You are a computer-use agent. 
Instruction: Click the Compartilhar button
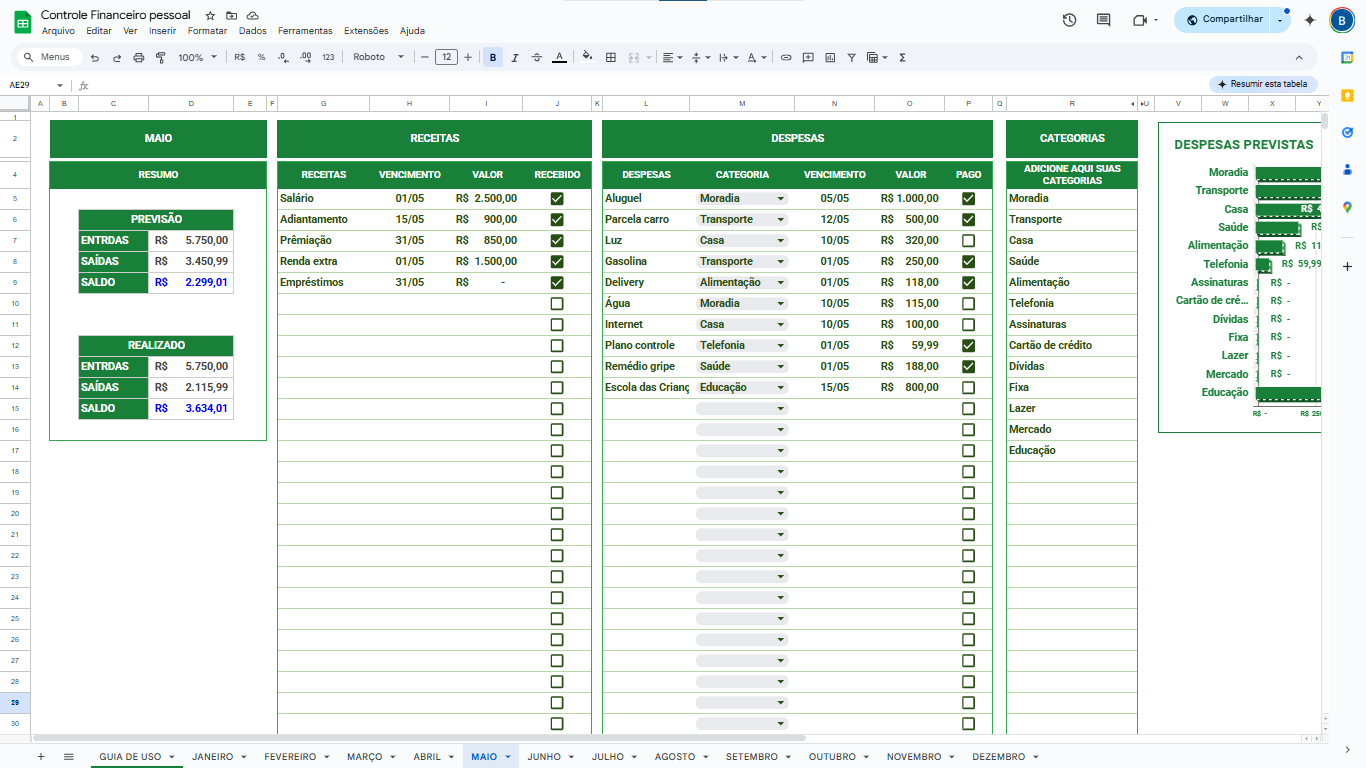pyautogui.click(x=1223, y=20)
